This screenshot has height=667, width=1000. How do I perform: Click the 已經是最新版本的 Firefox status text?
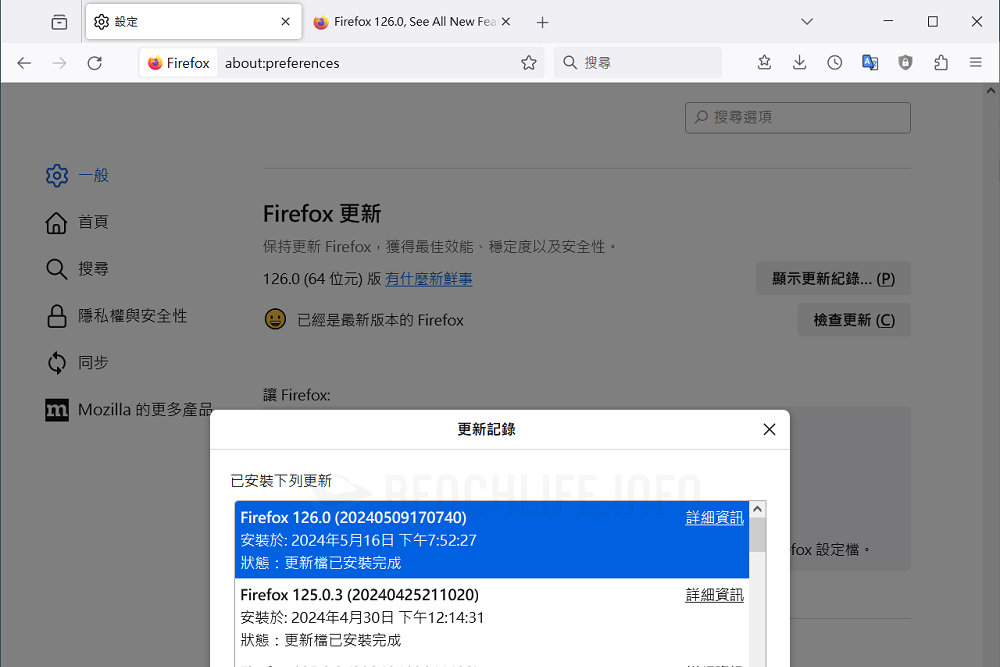[x=380, y=320]
